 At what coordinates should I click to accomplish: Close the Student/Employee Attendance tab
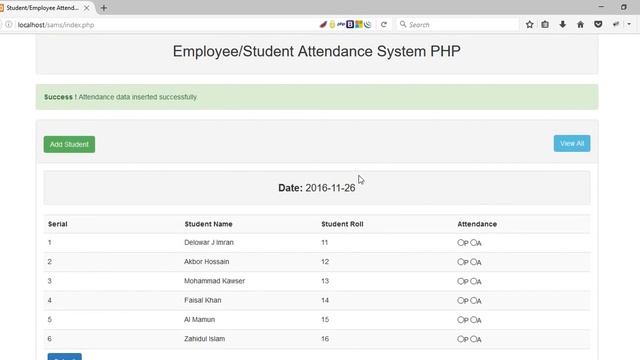(87, 8)
